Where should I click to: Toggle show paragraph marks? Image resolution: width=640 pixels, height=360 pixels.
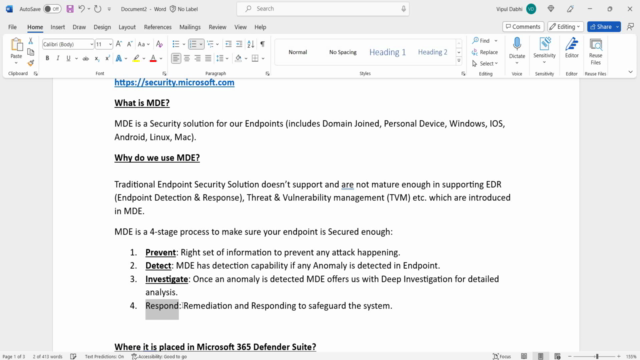pyautogui.click(x=262, y=44)
